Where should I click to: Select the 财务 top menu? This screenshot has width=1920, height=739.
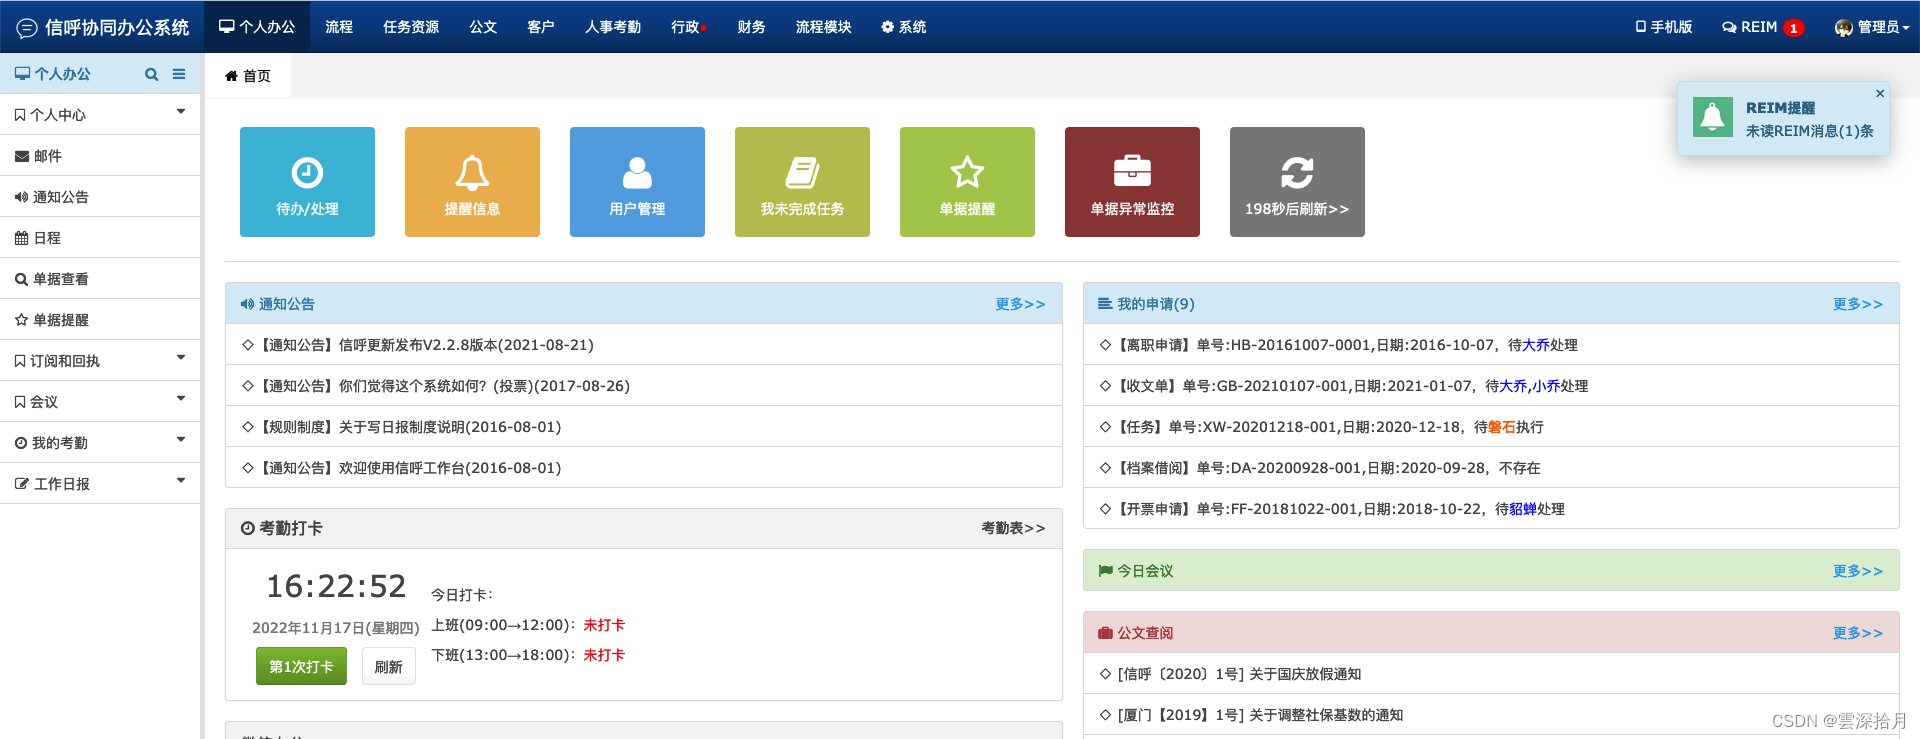click(751, 27)
